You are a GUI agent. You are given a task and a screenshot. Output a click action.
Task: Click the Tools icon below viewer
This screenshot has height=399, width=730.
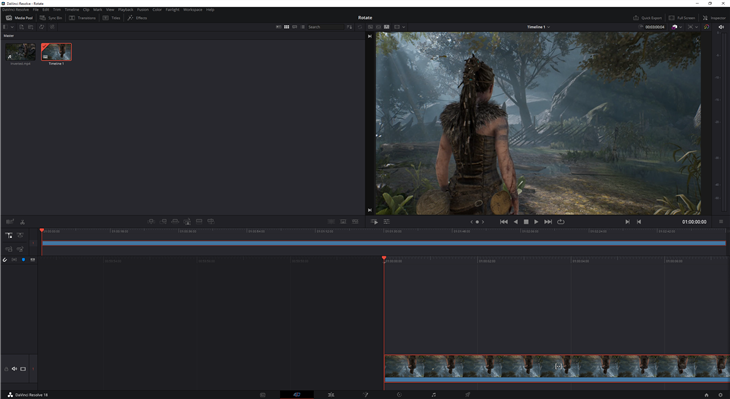[386, 222]
